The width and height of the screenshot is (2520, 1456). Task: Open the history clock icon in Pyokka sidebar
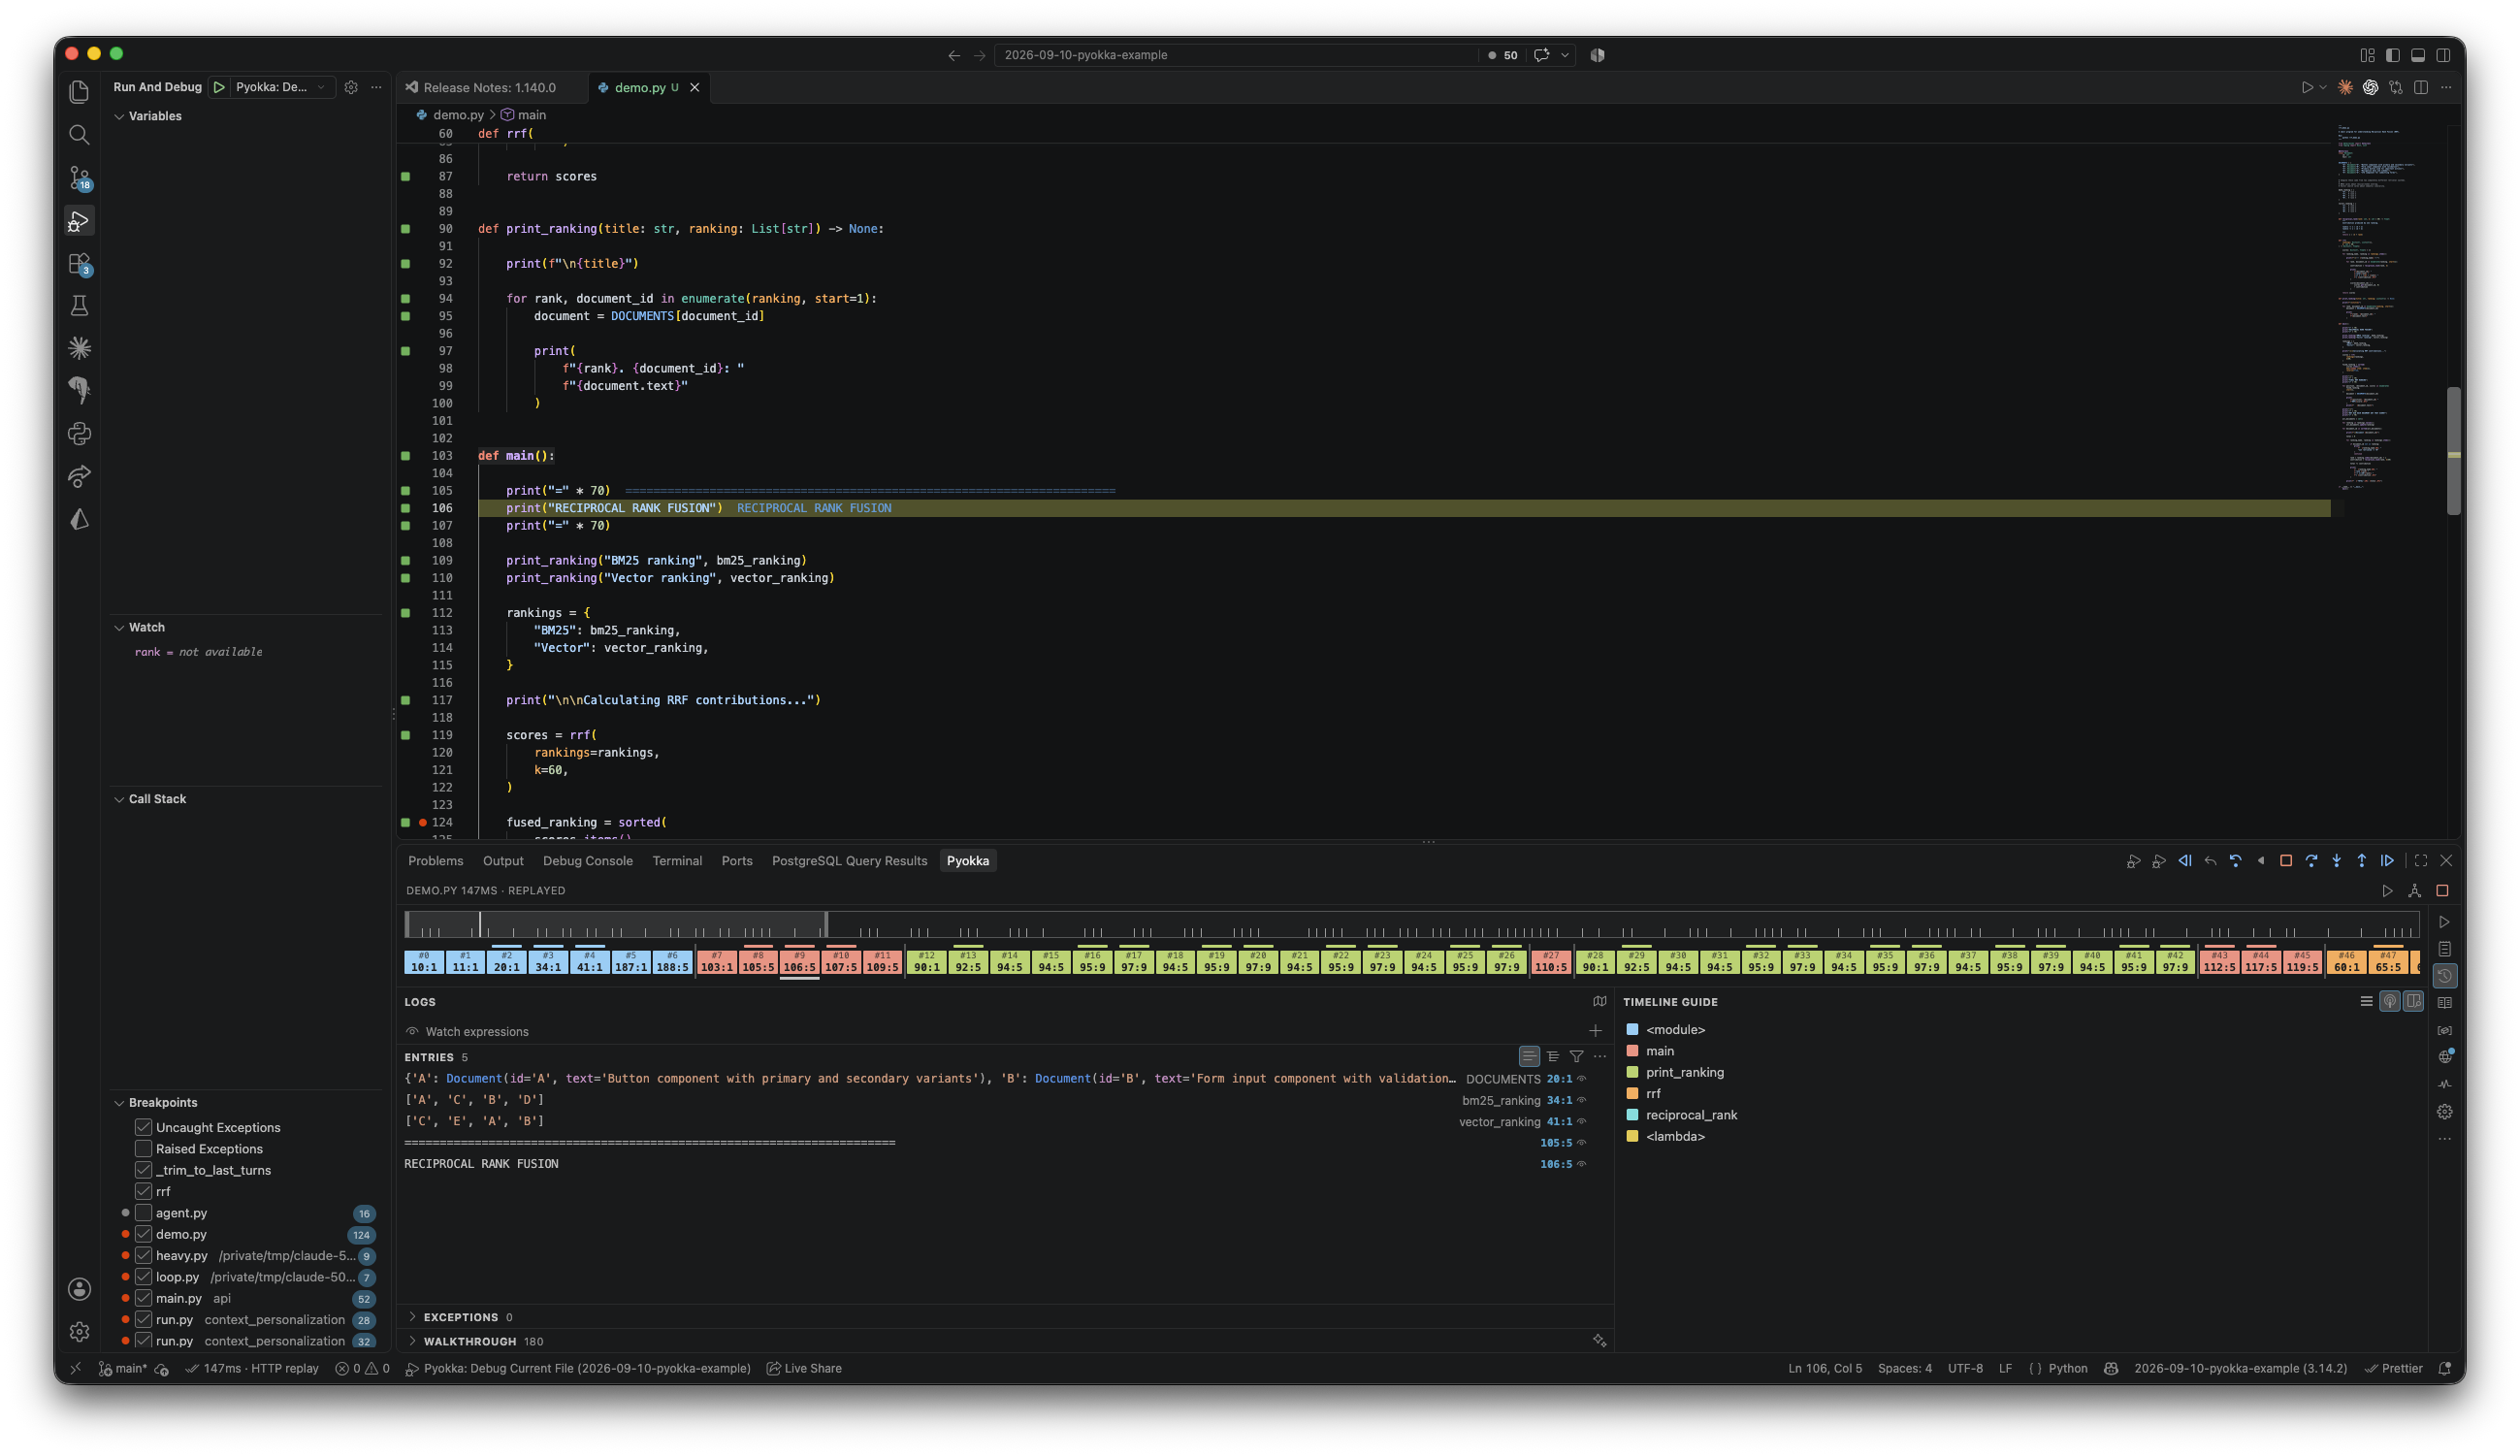[x=2444, y=976]
